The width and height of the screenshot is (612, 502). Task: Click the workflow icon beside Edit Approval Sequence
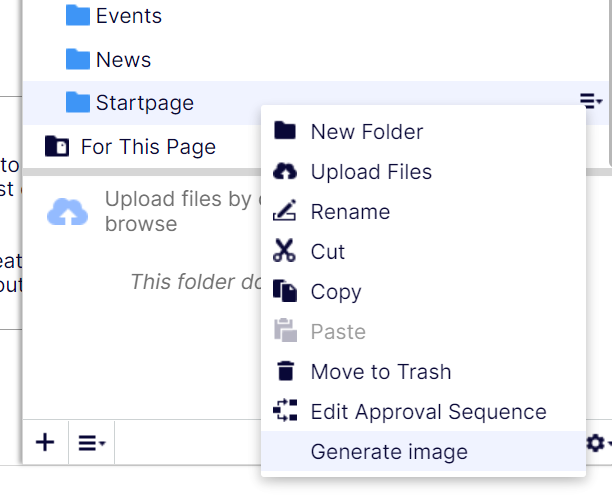(285, 410)
